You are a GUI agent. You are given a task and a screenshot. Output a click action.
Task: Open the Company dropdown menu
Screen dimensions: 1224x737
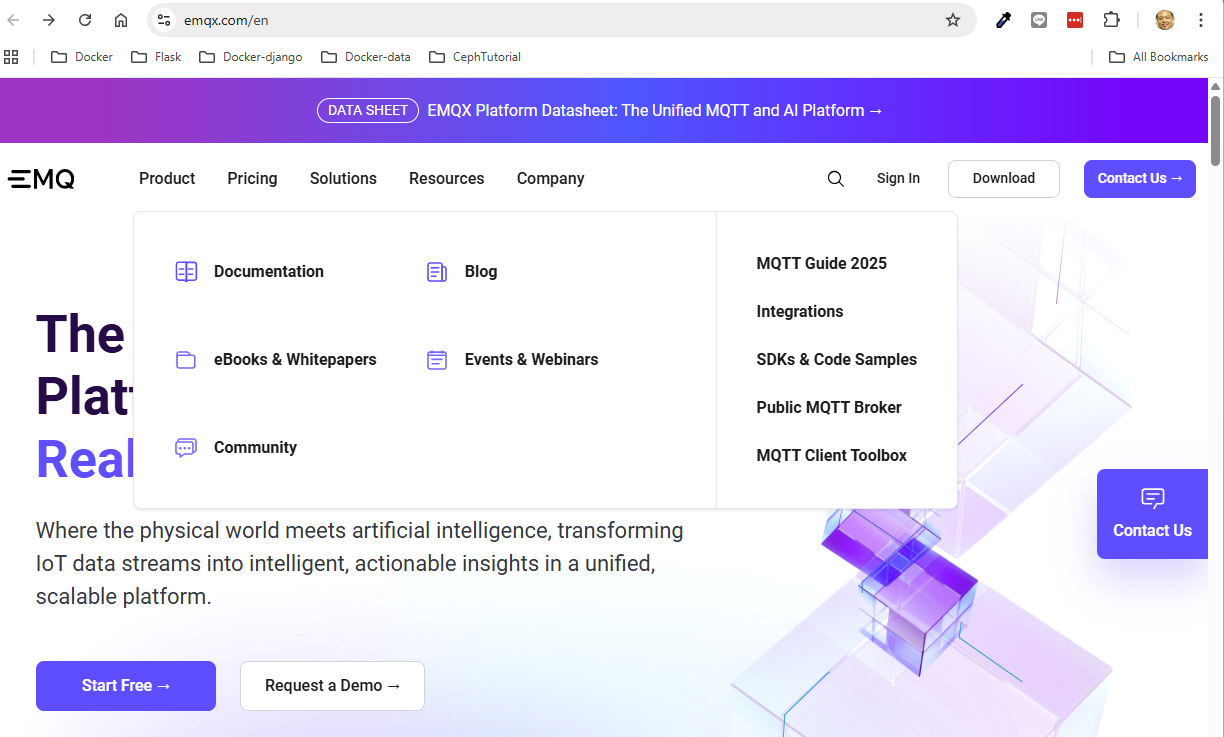tap(550, 179)
